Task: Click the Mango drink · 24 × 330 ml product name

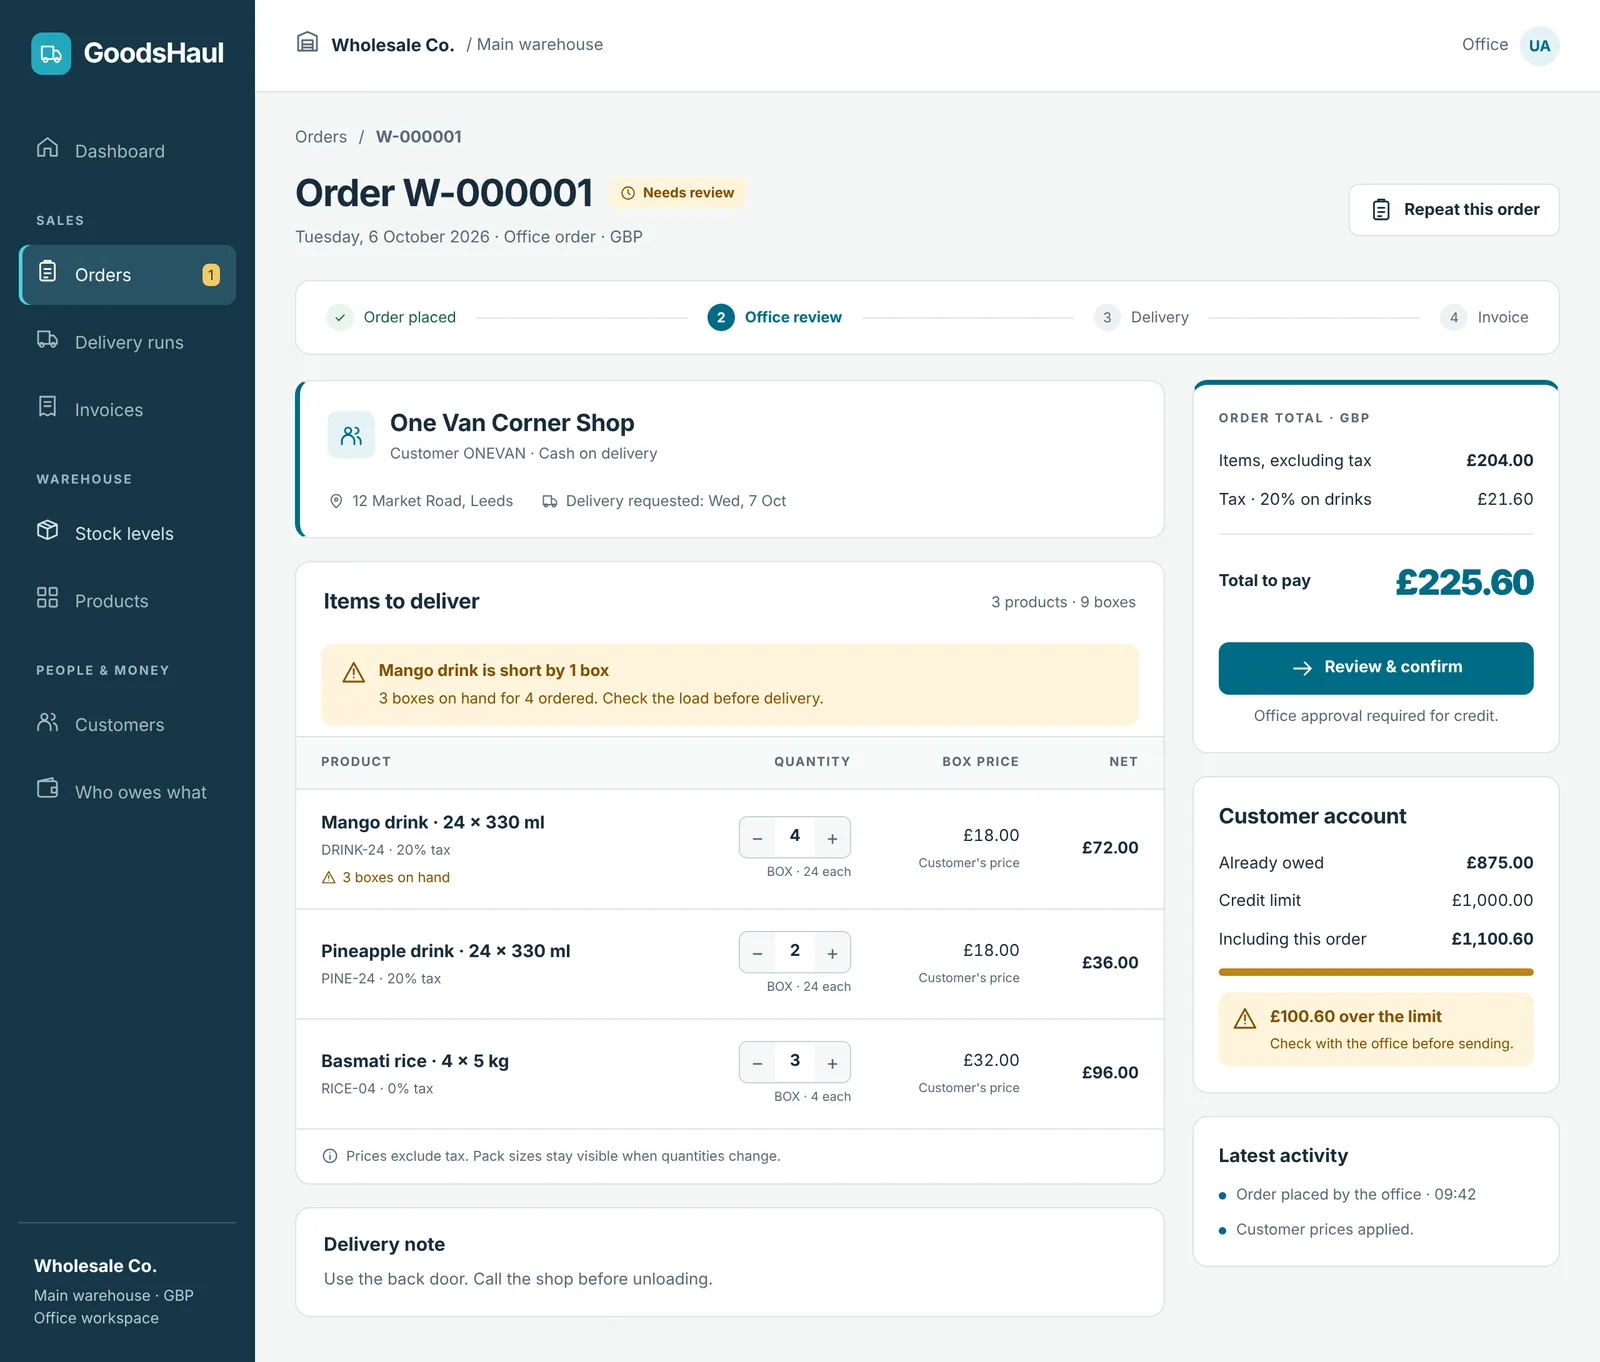Action: pyautogui.click(x=433, y=822)
